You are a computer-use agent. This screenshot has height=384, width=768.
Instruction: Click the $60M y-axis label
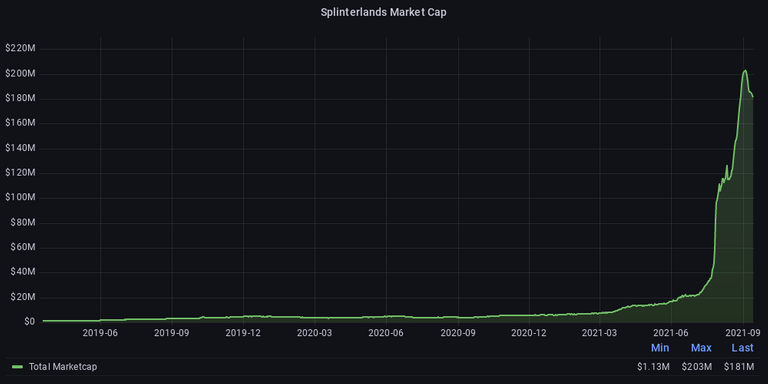23,248
